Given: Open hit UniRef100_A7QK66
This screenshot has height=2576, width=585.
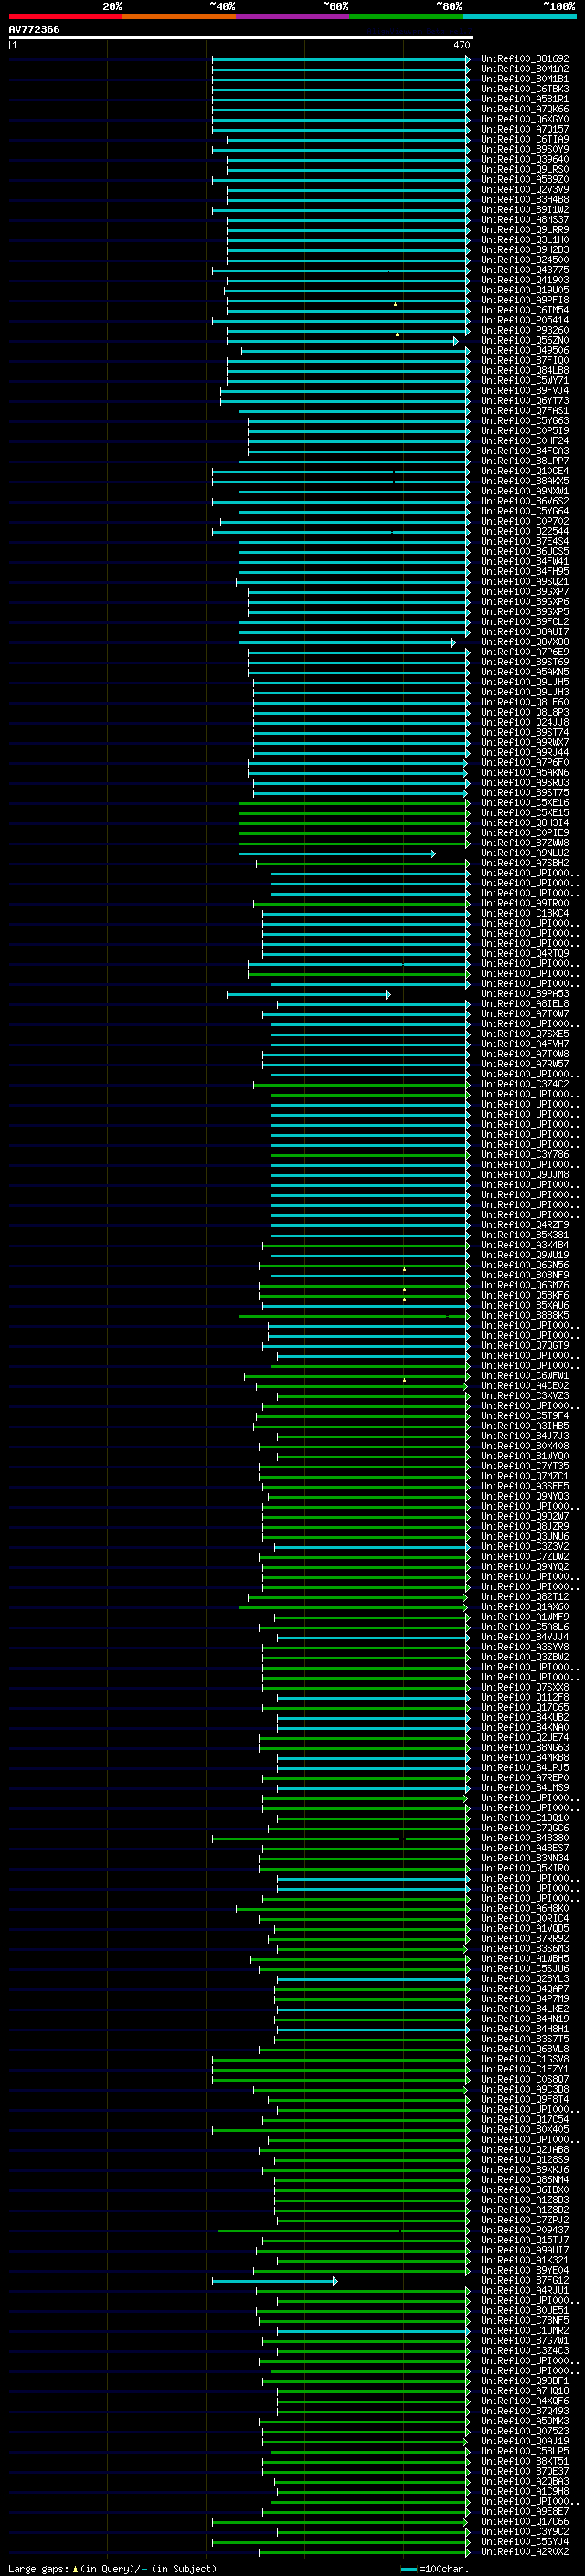Looking at the screenshot, I should click(524, 109).
